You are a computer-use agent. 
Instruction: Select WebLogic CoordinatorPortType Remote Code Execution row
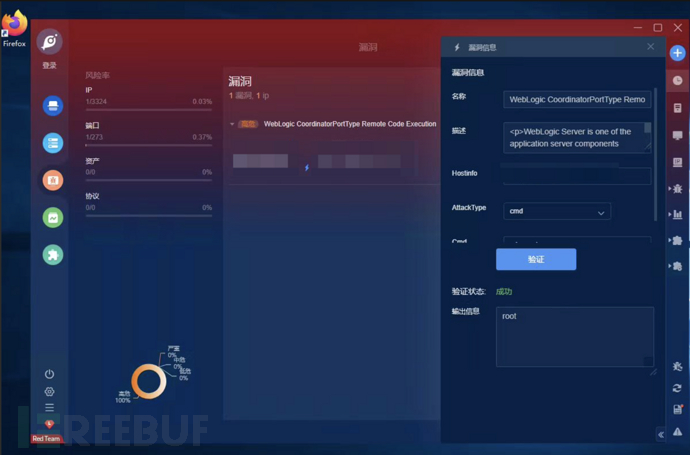pyautogui.click(x=350, y=124)
